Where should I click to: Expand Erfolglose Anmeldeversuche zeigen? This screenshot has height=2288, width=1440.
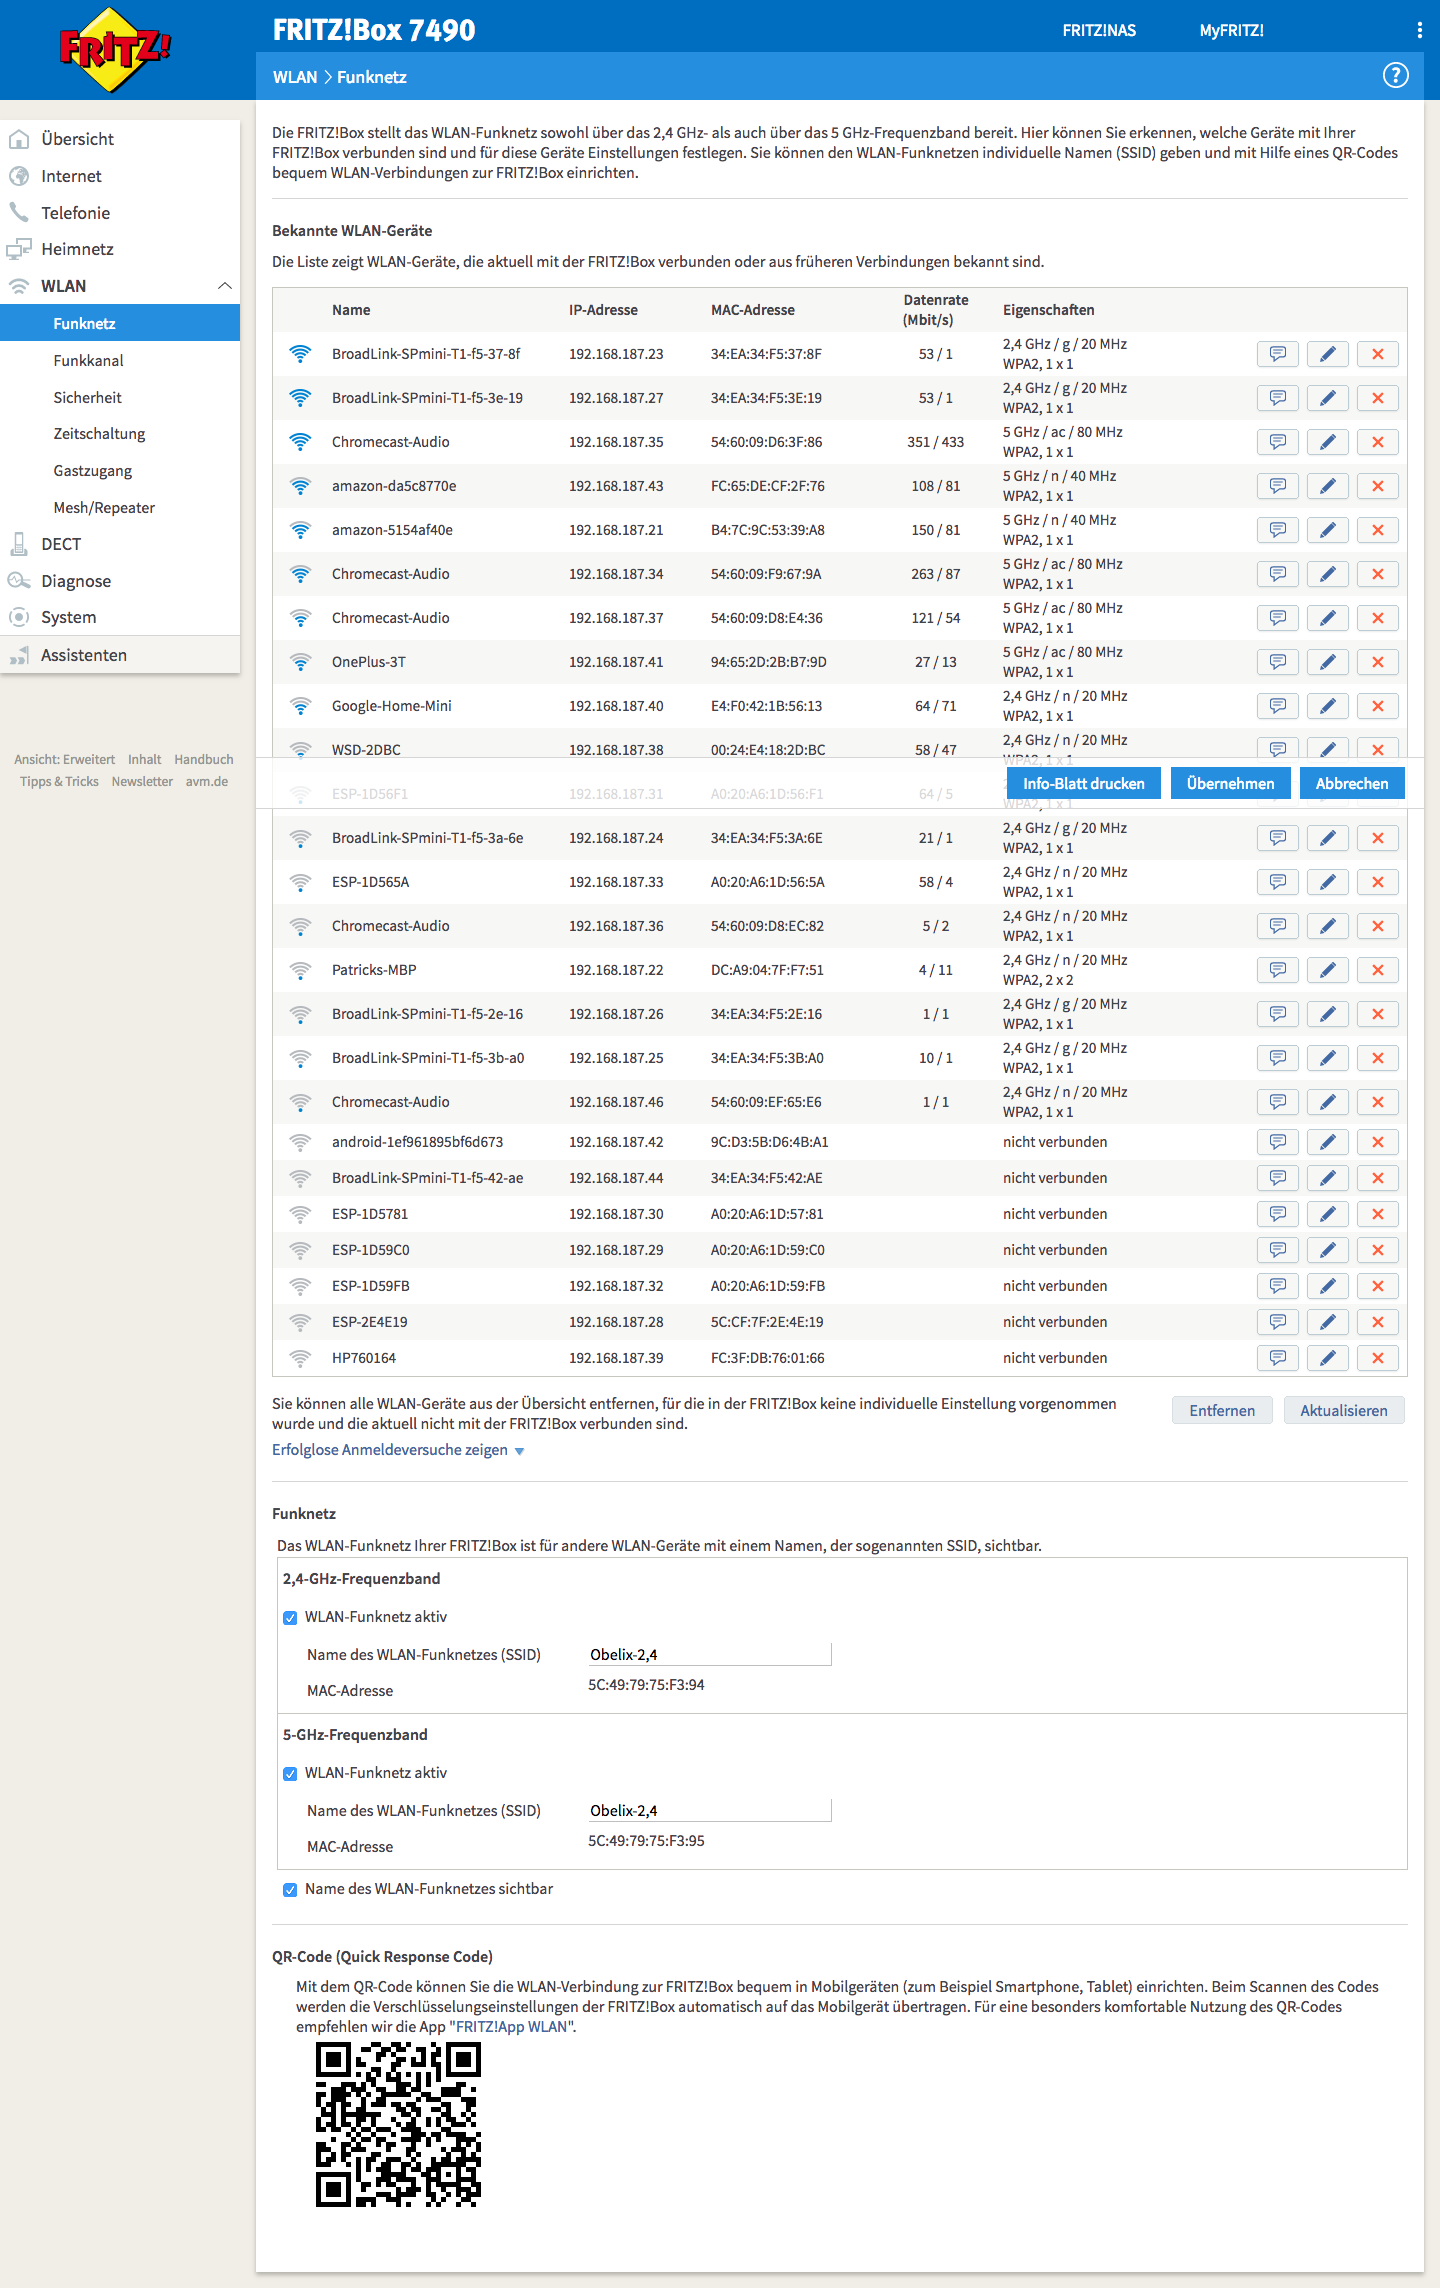click(x=398, y=1450)
